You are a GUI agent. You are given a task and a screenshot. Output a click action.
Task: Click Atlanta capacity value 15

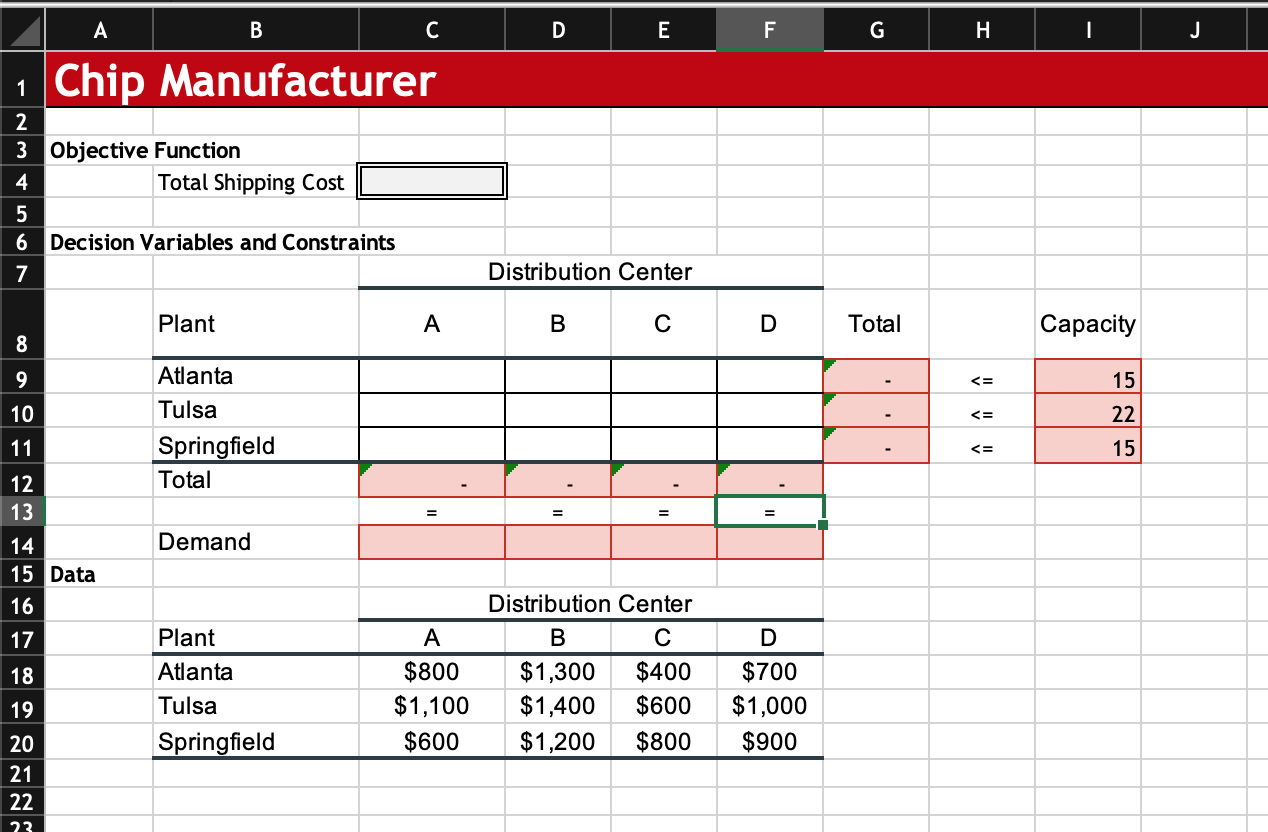1088,377
